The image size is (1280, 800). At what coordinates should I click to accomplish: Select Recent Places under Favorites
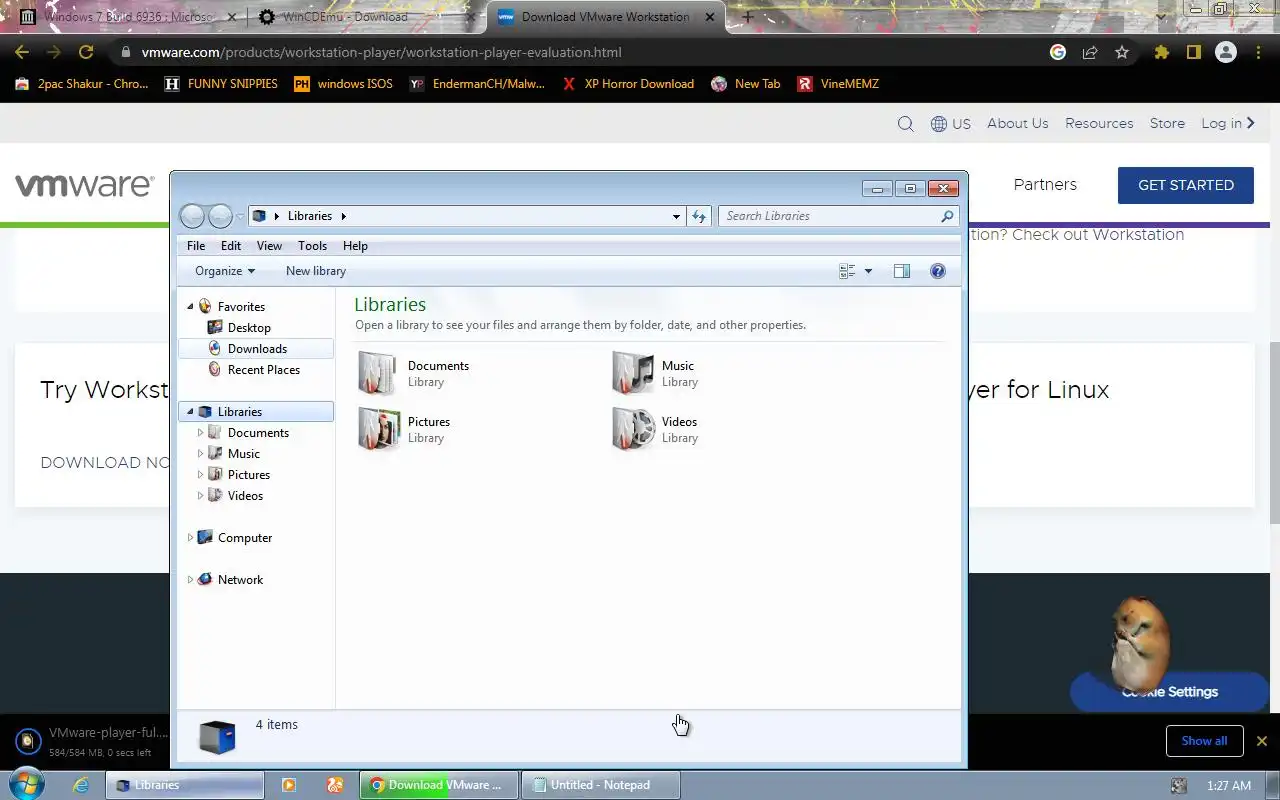pyautogui.click(x=264, y=370)
